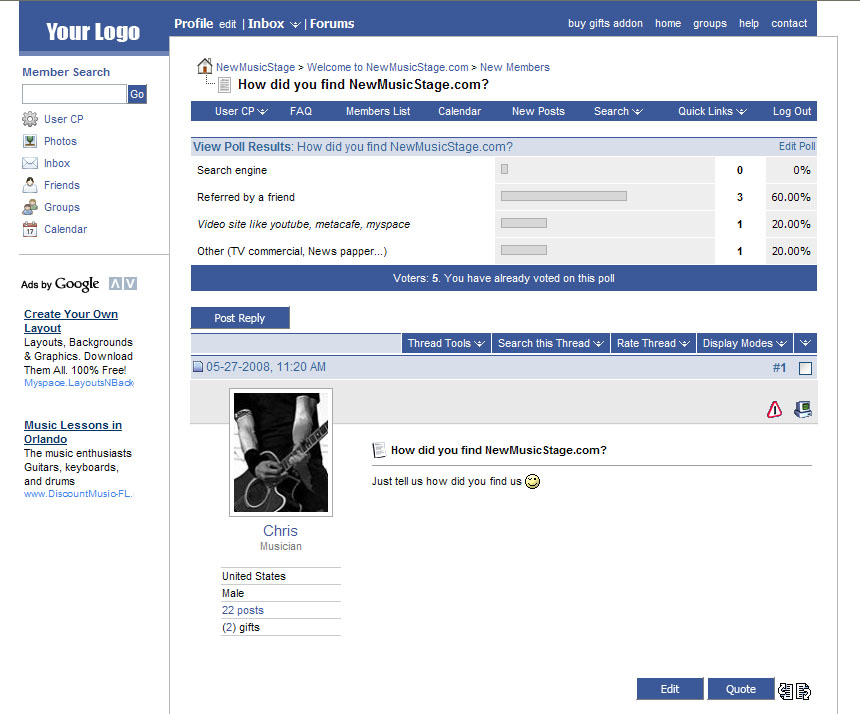
Task: Click the profile edit link in header
Action: 228,24
